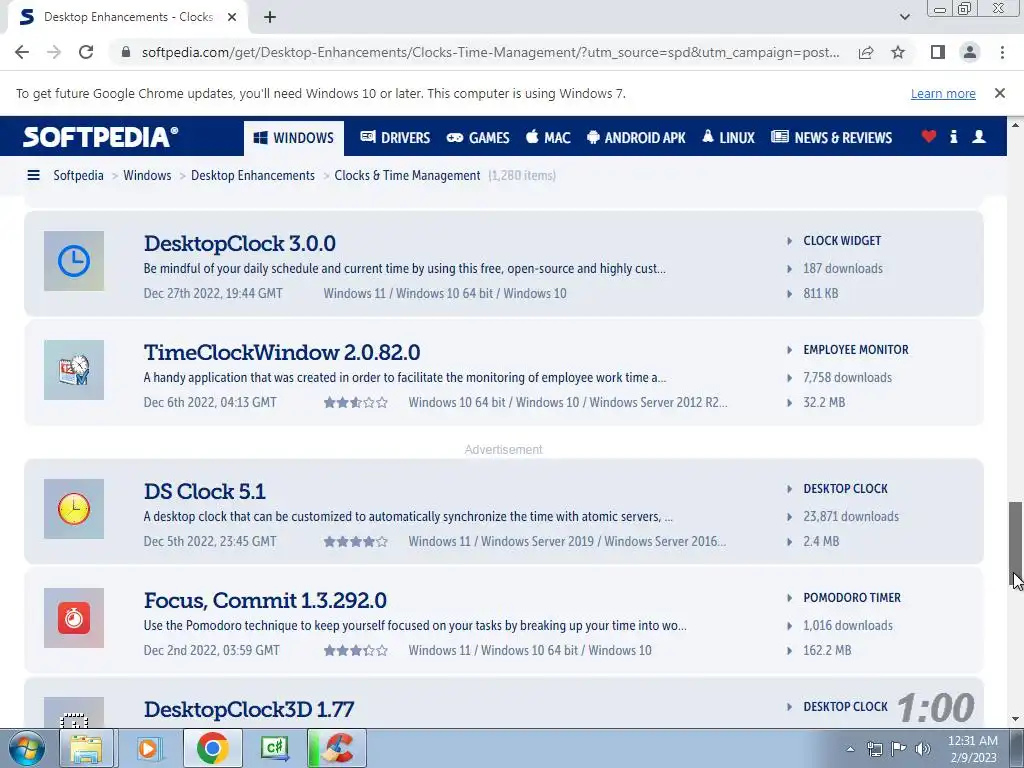The image size is (1024, 768).
Task: Open the media player taskbar icon
Action: click(x=150, y=748)
